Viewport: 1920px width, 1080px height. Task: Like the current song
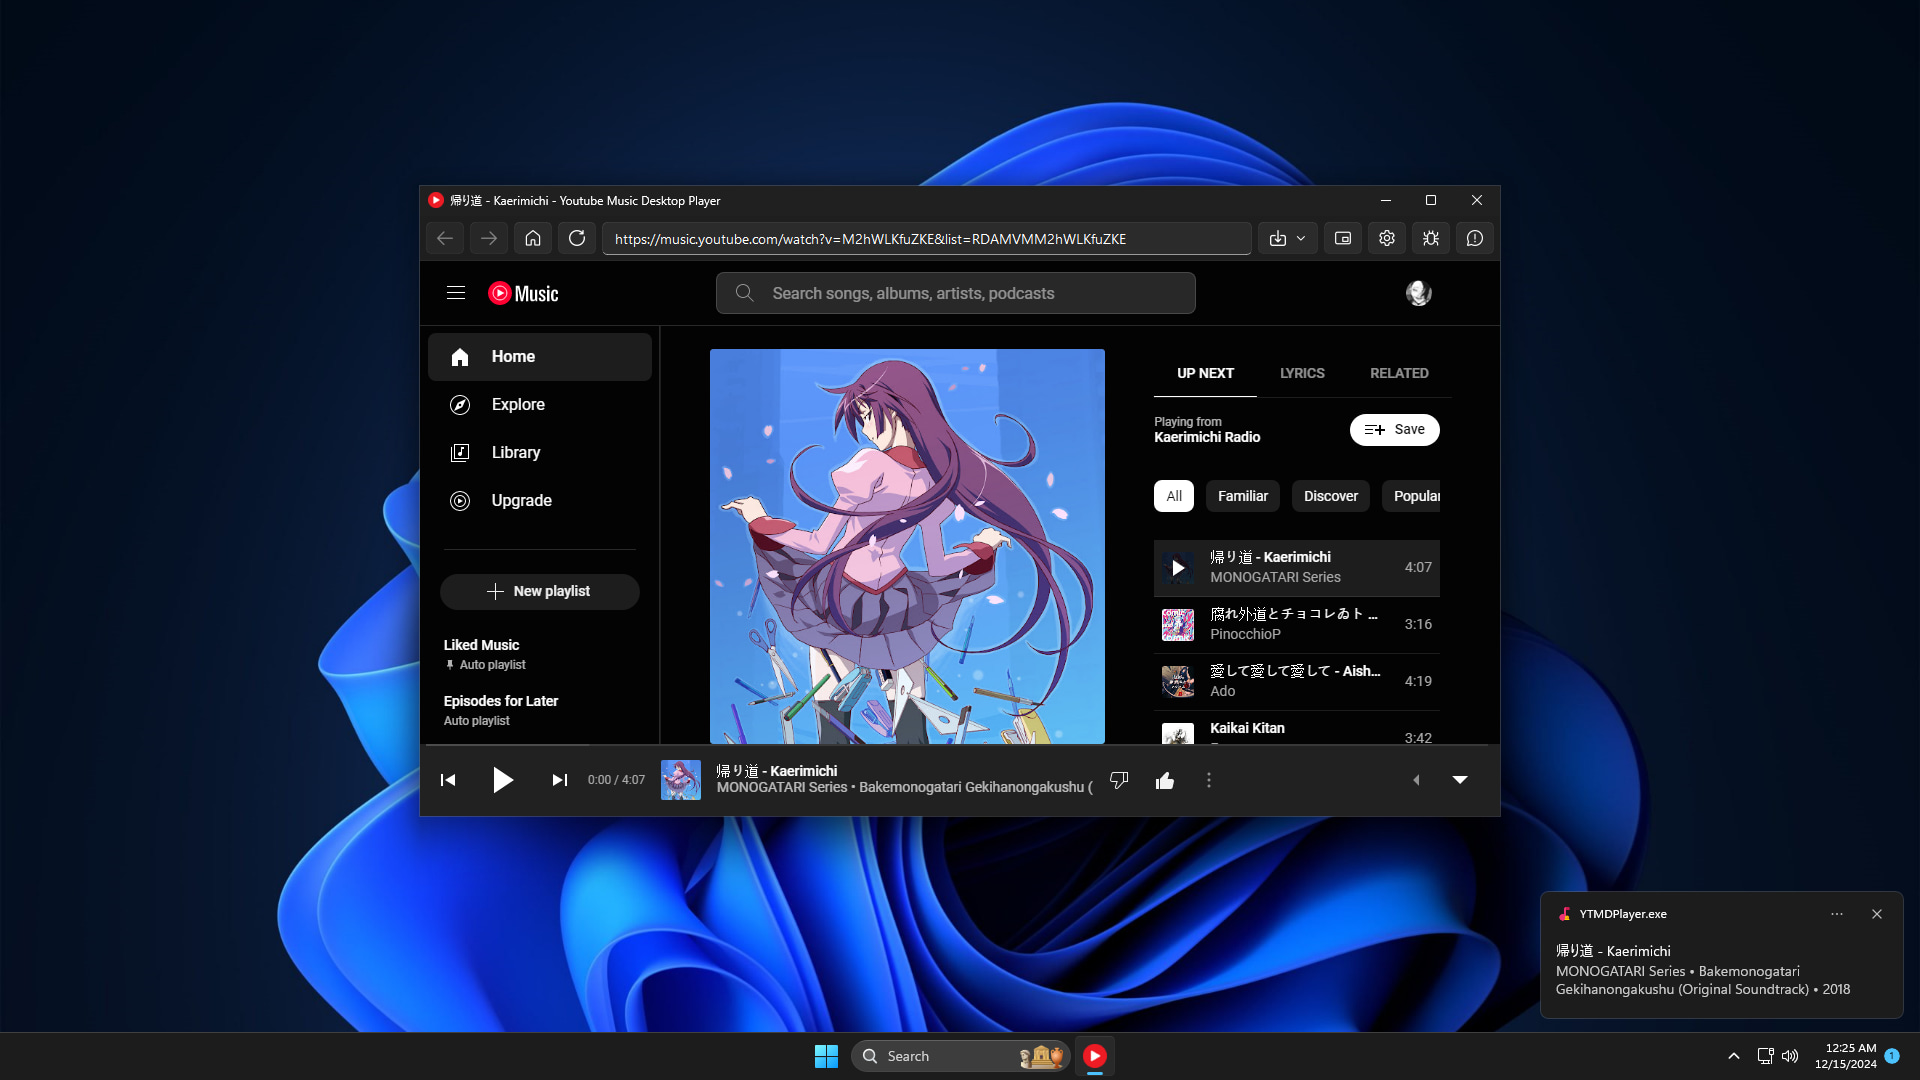(x=1165, y=780)
